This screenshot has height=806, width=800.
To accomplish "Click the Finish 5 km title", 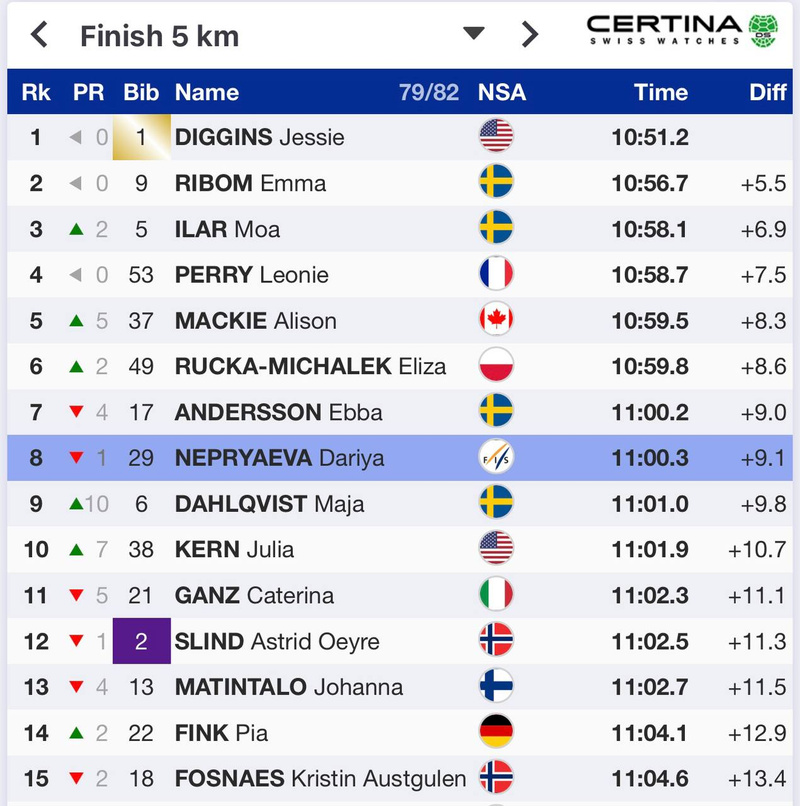I will [160, 37].
